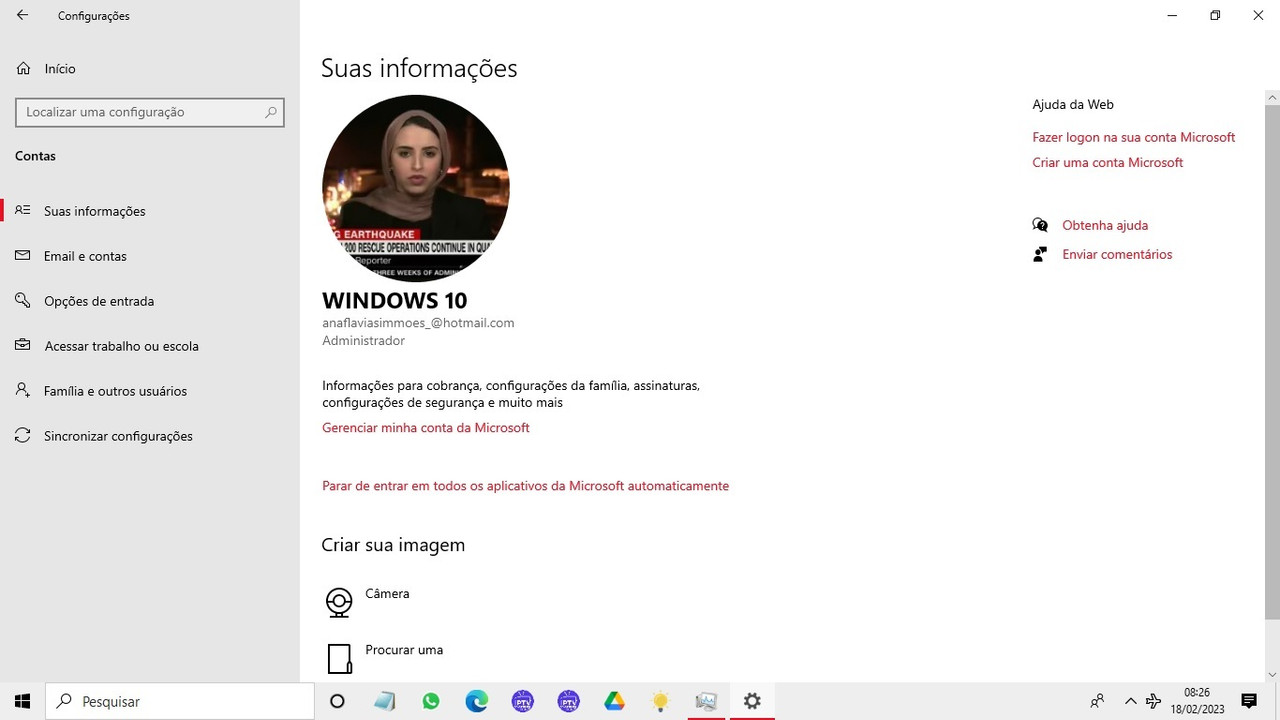Open Gerenciar minha conta da Microsoft
The width and height of the screenshot is (1280, 720).
click(x=425, y=427)
